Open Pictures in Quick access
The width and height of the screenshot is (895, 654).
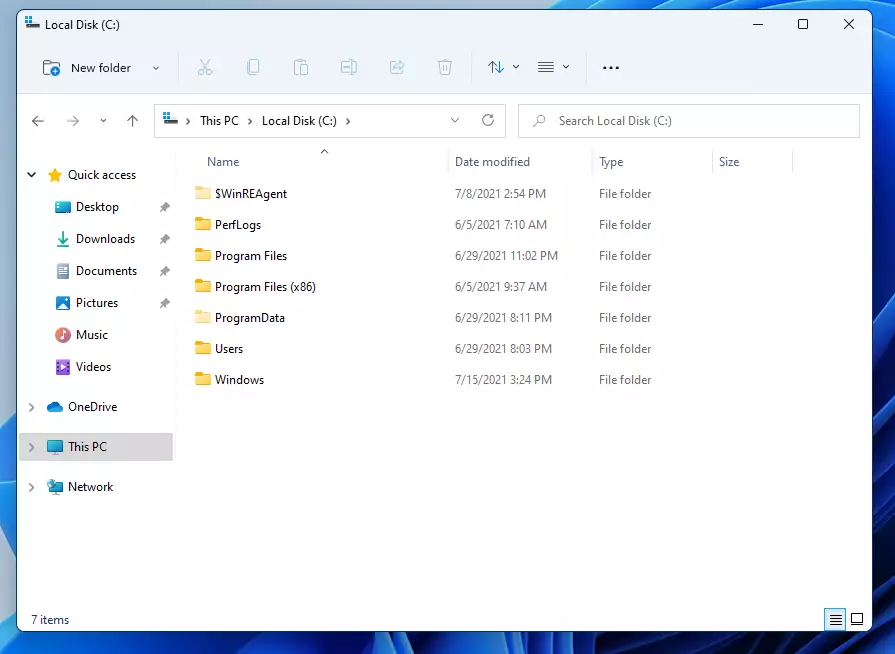click(96, 302)
